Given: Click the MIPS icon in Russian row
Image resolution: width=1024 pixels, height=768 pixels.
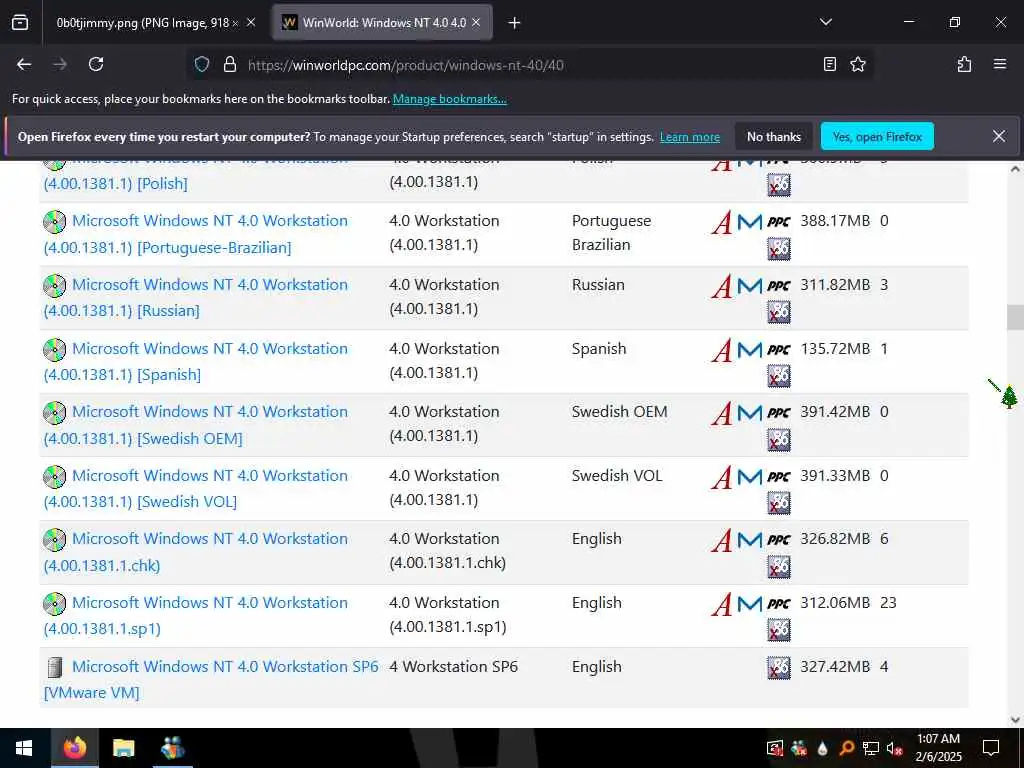Looking at the screenshot, I should tap(750, 285).
